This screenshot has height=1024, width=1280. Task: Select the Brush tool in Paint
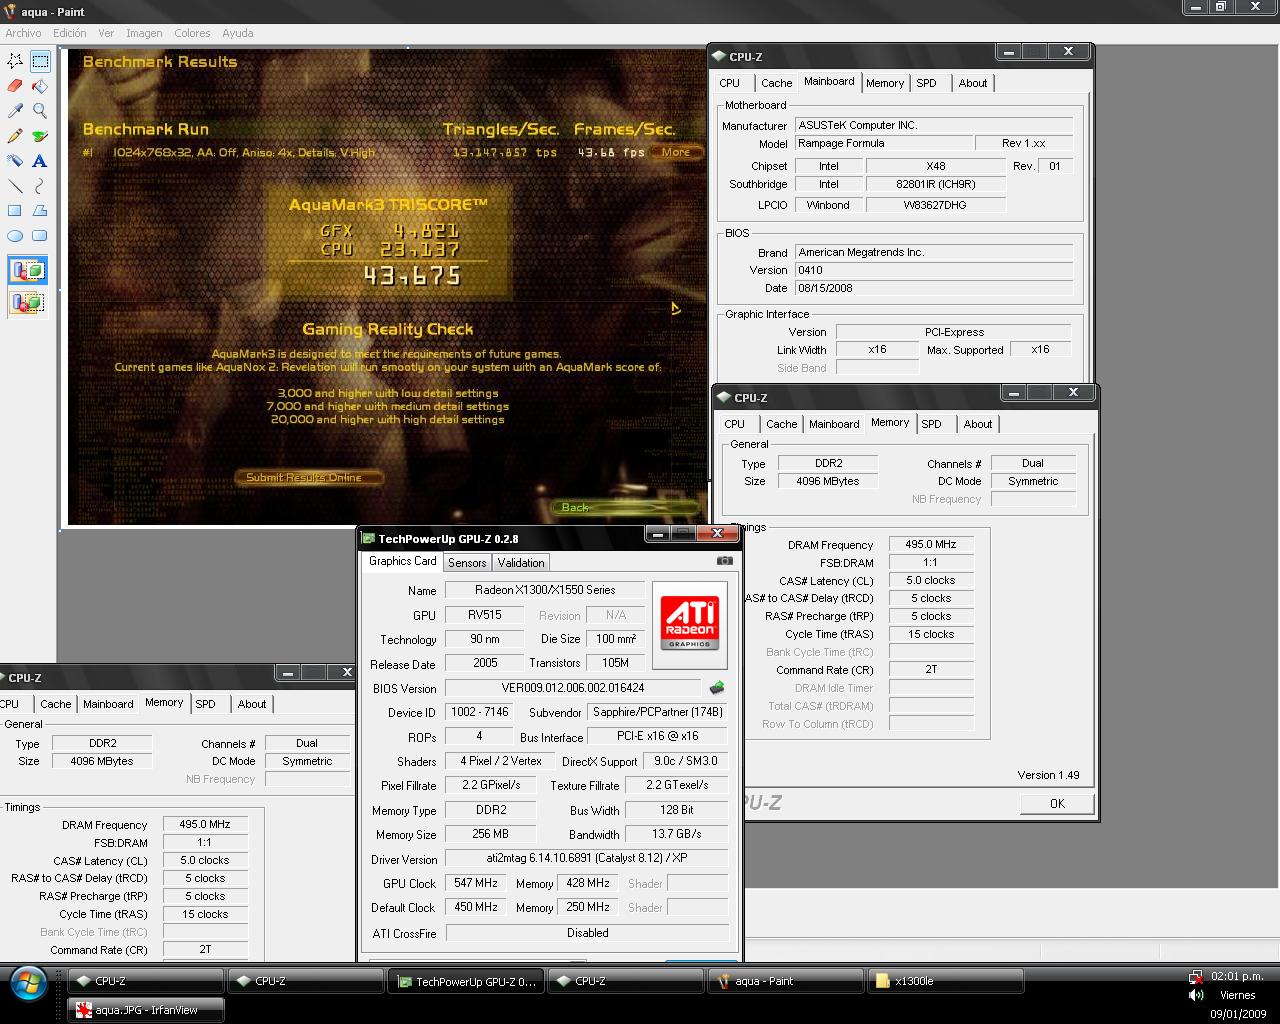(x=40, y=136)
